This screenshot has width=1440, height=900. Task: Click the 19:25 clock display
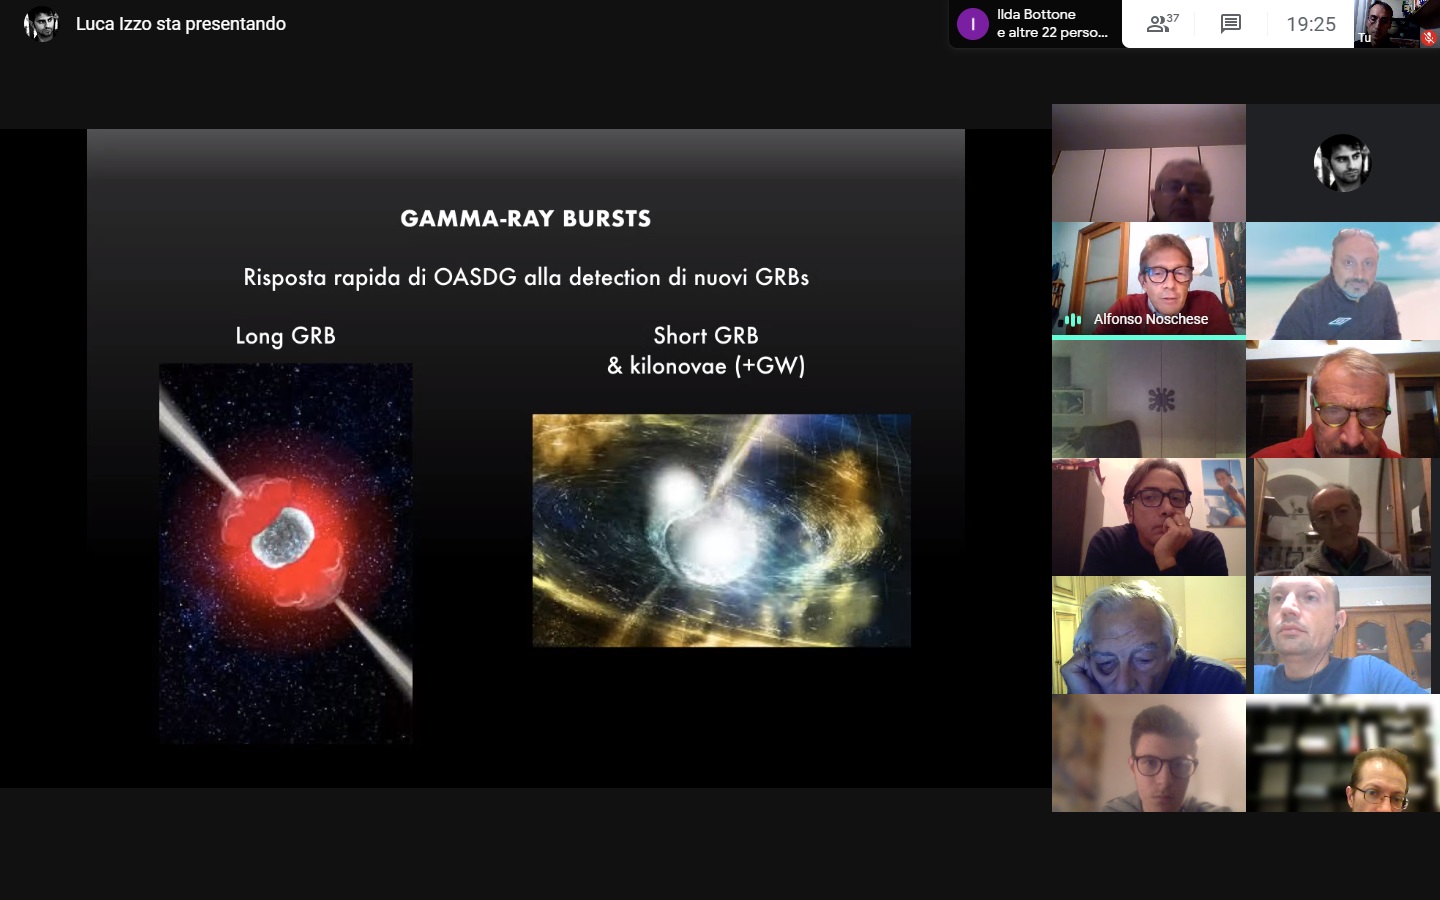(x=1311, y=24)
